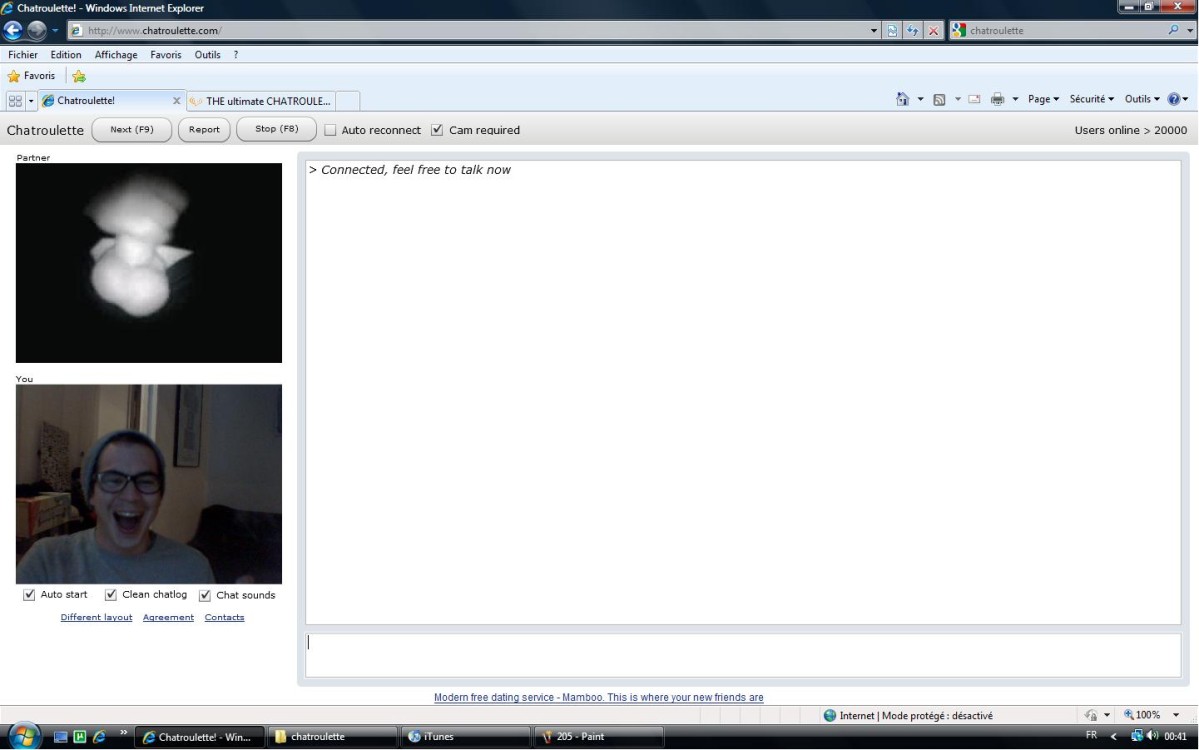This screenshot has width=1199, height=750.
Task: Refresh the page with the blue arrows icon
Action: coord(912,31)
